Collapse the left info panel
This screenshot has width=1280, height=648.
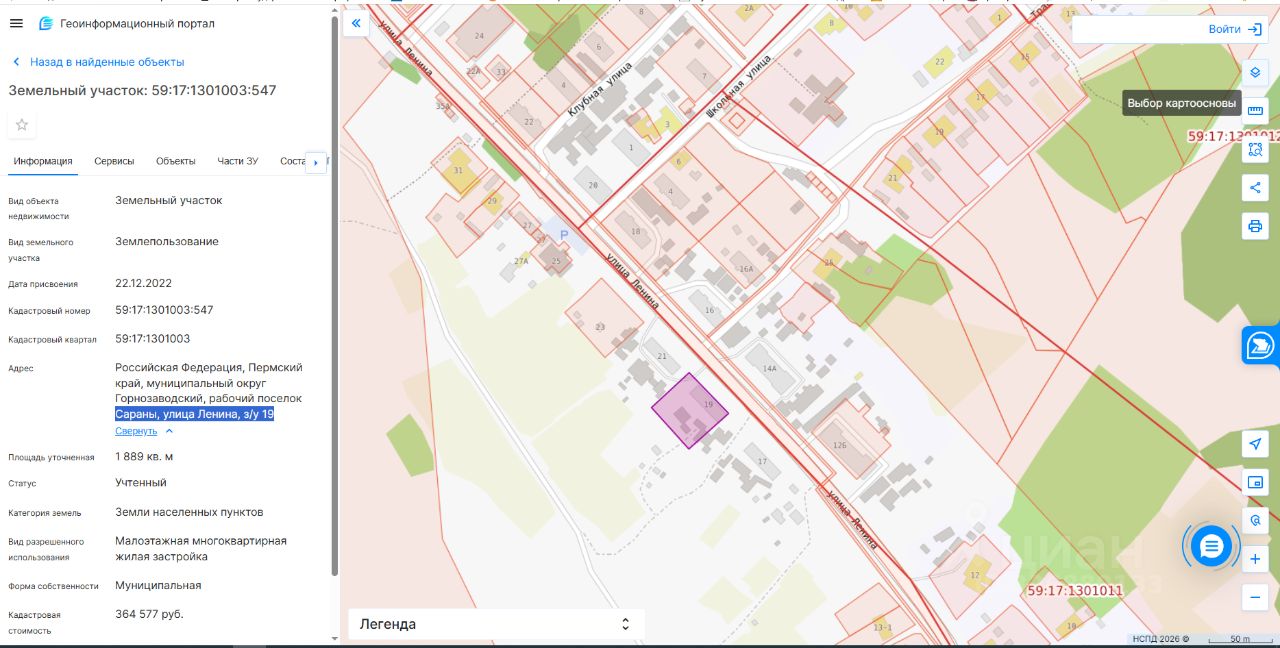tap(356, 23)
